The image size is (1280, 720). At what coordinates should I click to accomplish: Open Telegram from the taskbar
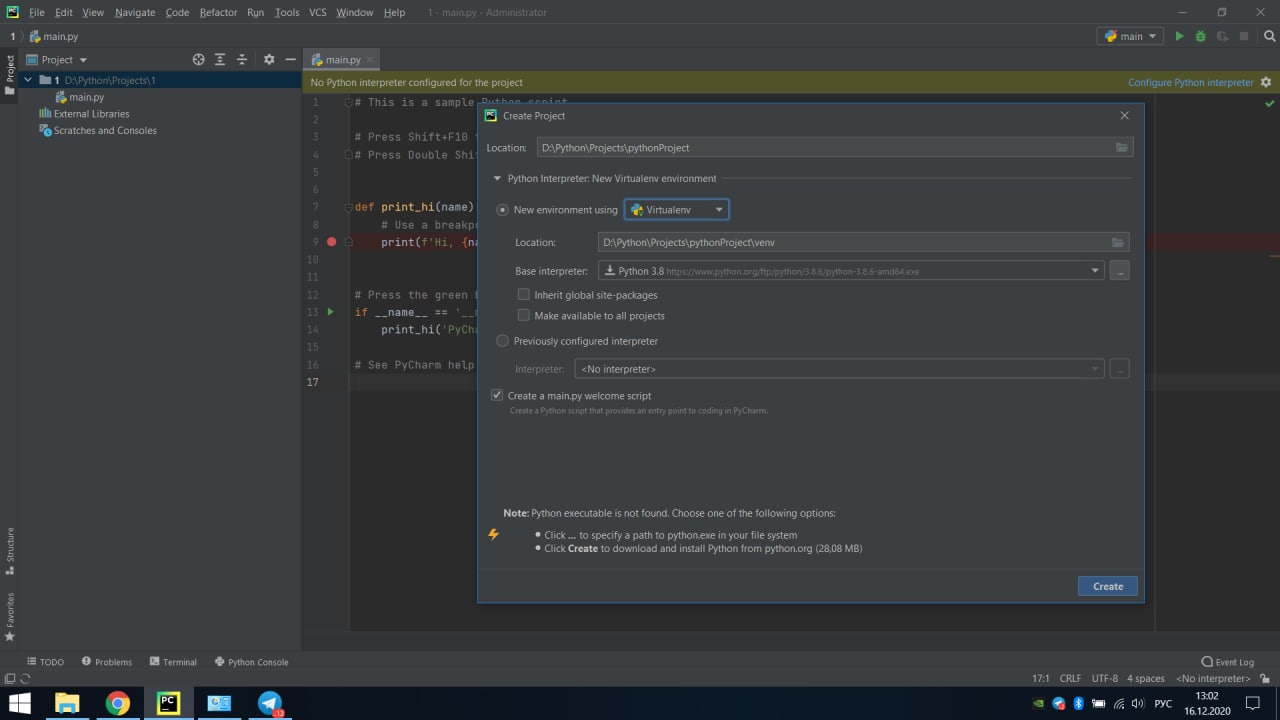(270, 703)
